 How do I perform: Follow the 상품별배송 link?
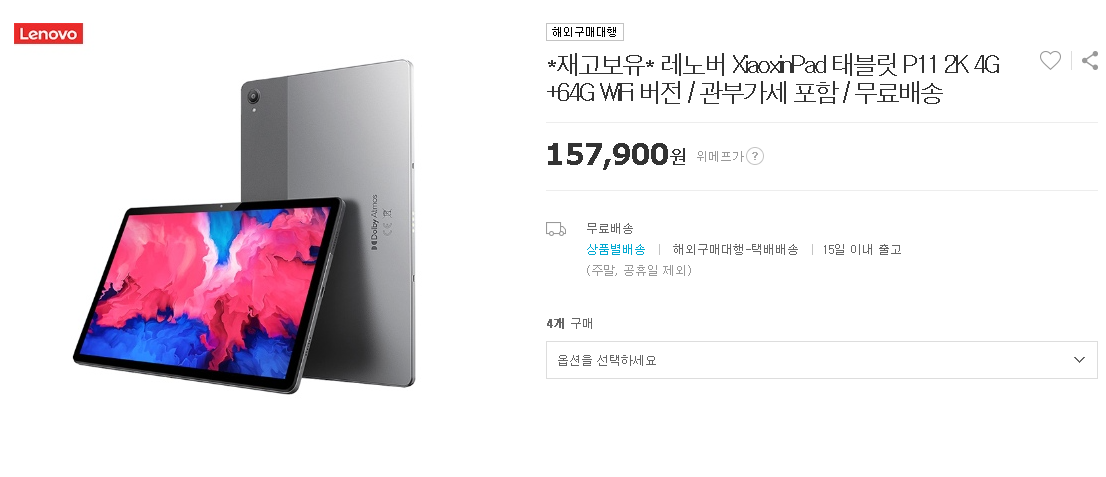(x=616, y=249)
